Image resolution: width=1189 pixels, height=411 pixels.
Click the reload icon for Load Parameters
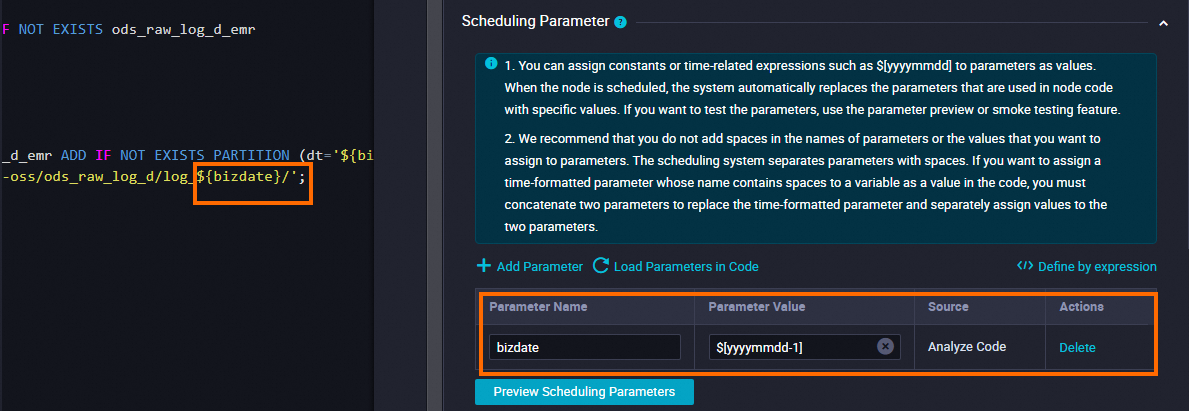point(601,266)
